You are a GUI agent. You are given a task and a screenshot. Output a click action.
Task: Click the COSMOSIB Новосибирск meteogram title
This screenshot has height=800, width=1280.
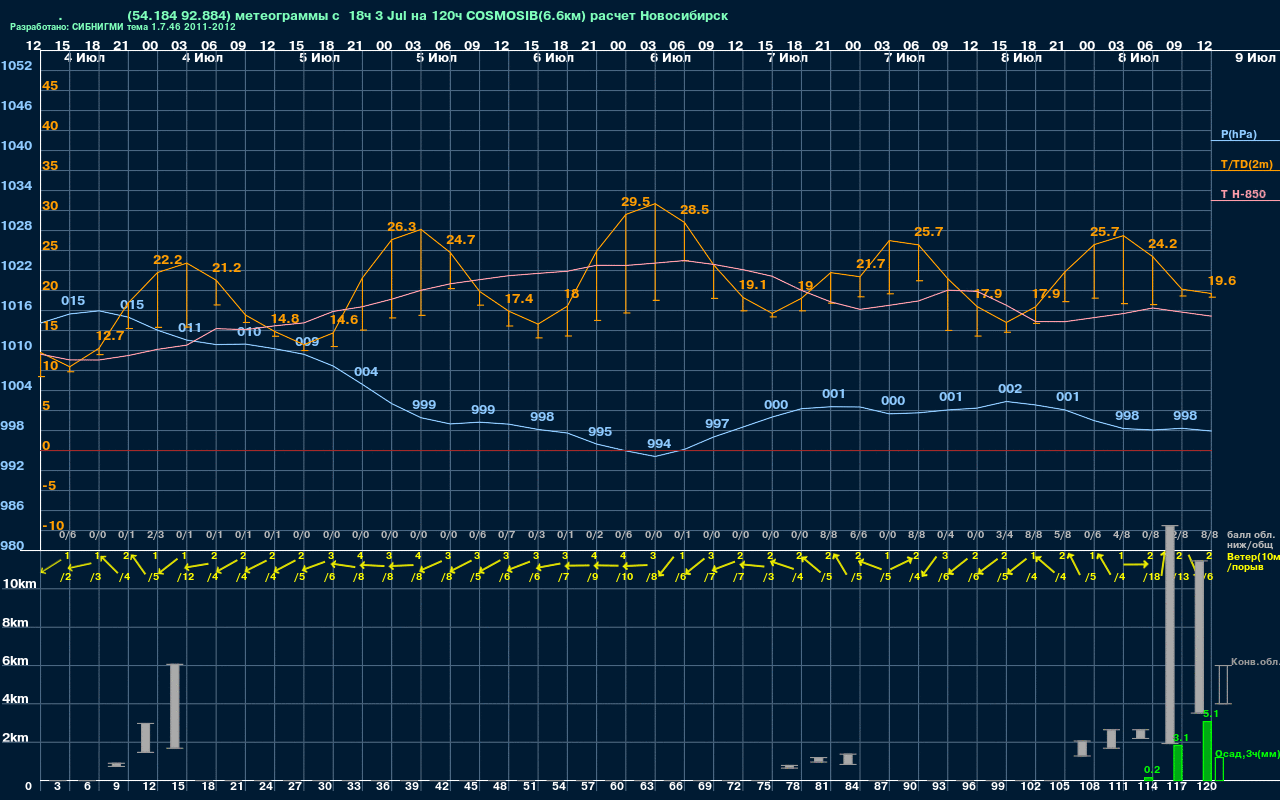[x=427, y=16]
